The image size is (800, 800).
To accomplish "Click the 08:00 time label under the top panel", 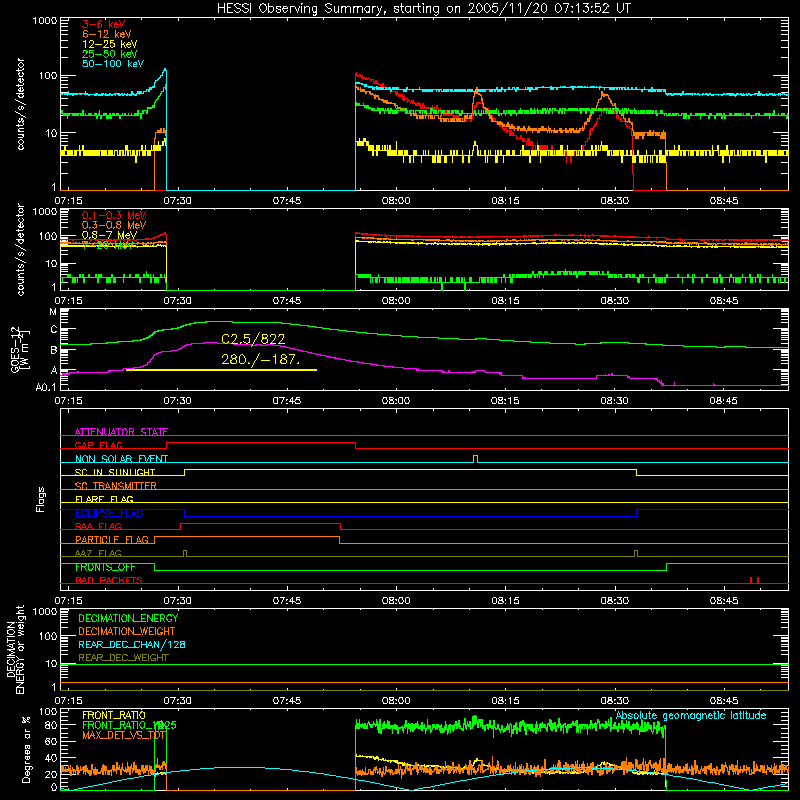I will 396,201.
